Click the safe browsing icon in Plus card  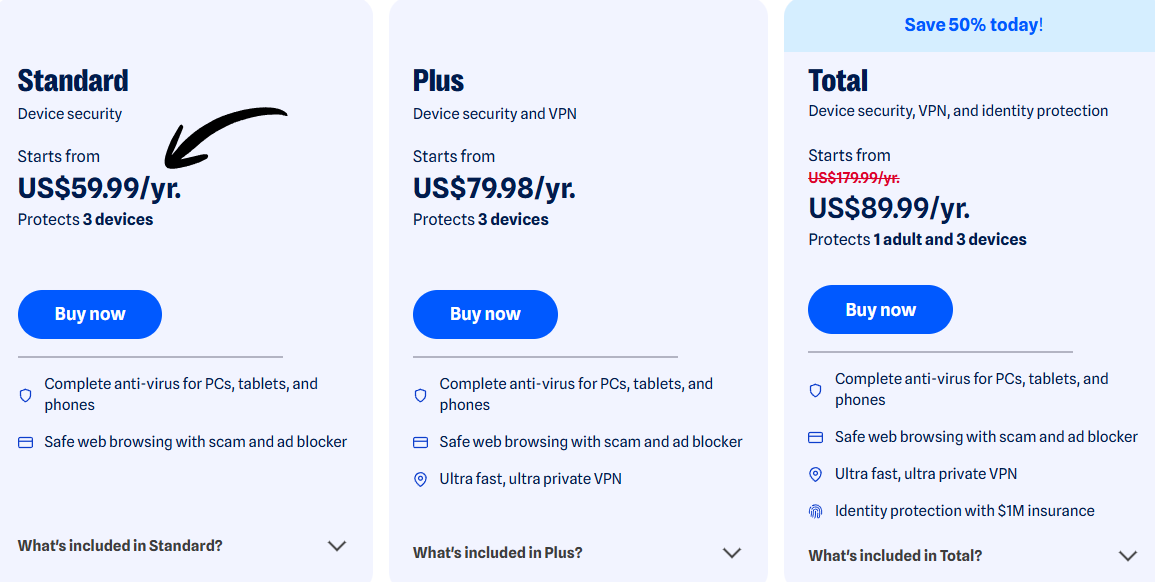pos(419,441)
